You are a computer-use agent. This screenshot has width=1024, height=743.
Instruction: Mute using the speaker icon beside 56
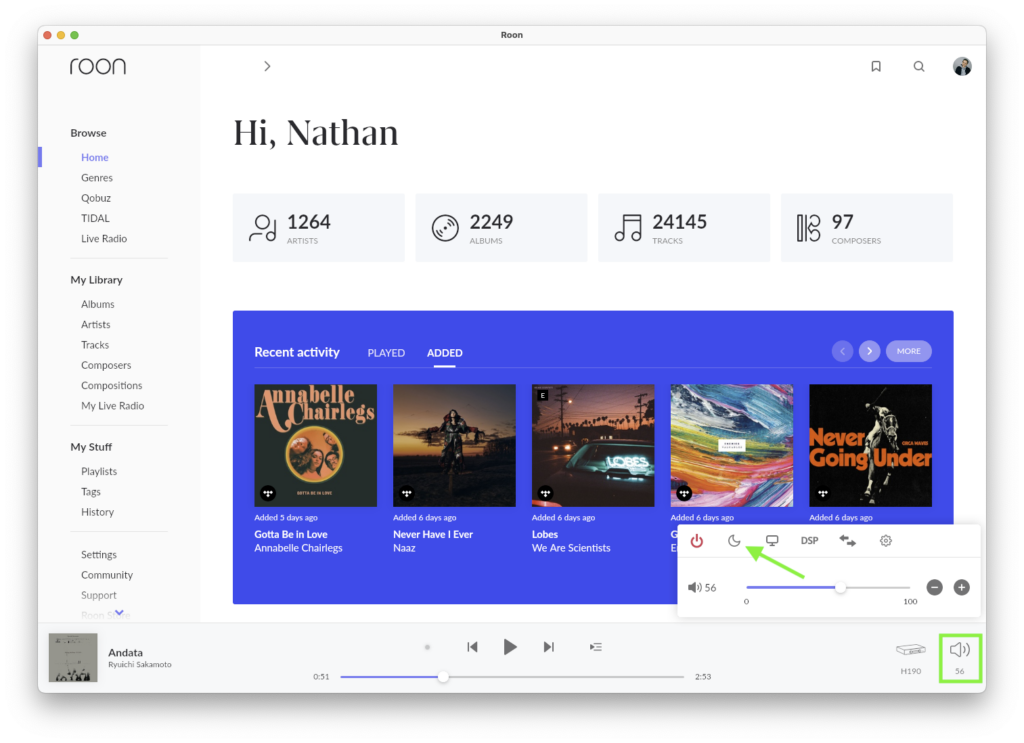694,588
